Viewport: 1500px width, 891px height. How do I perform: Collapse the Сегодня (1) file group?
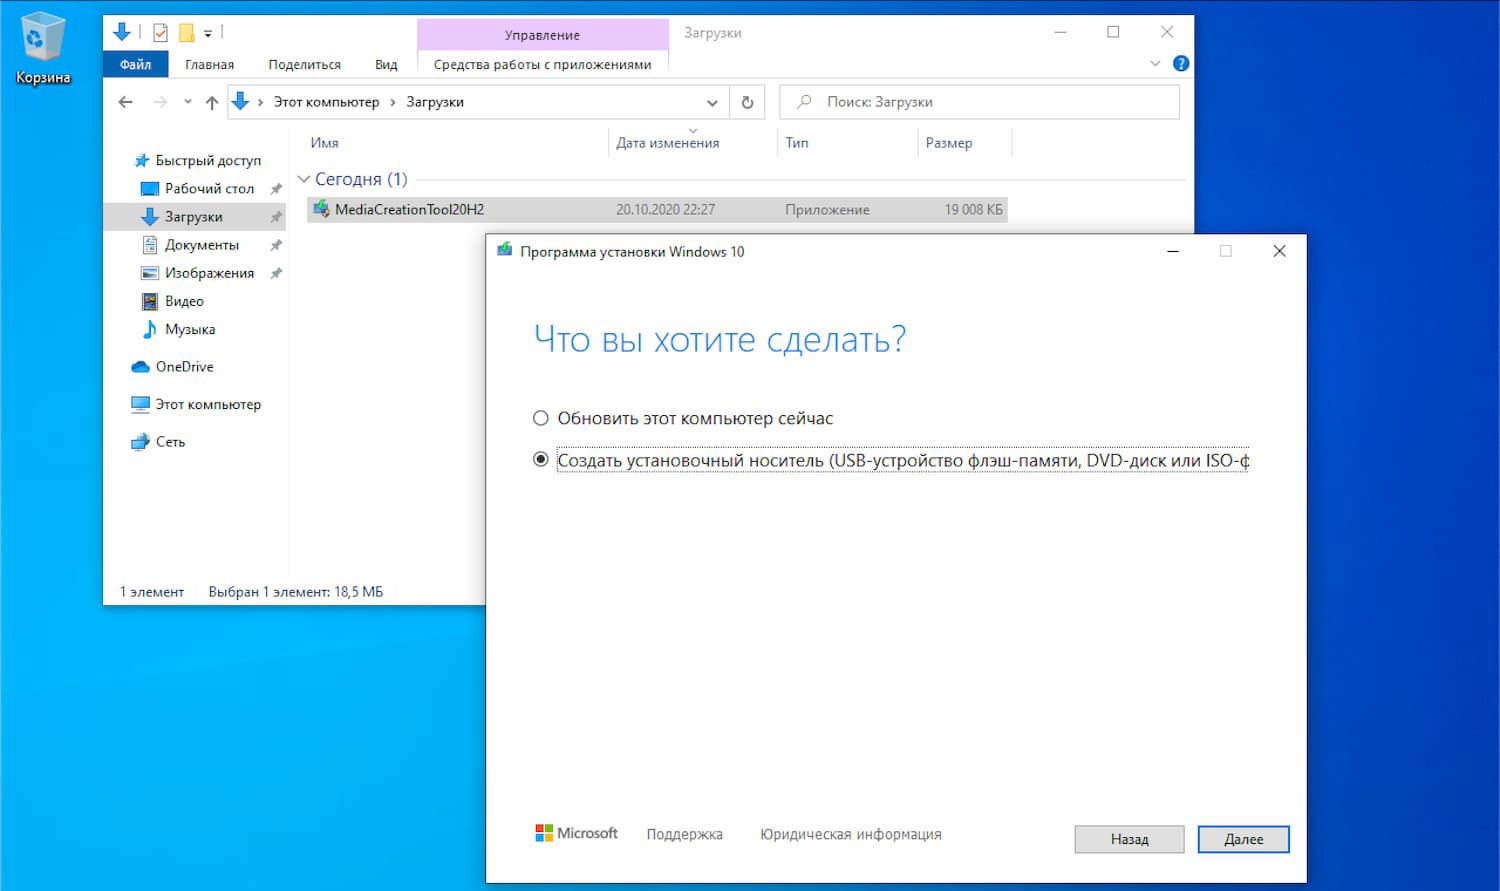[x=304, y=179]
